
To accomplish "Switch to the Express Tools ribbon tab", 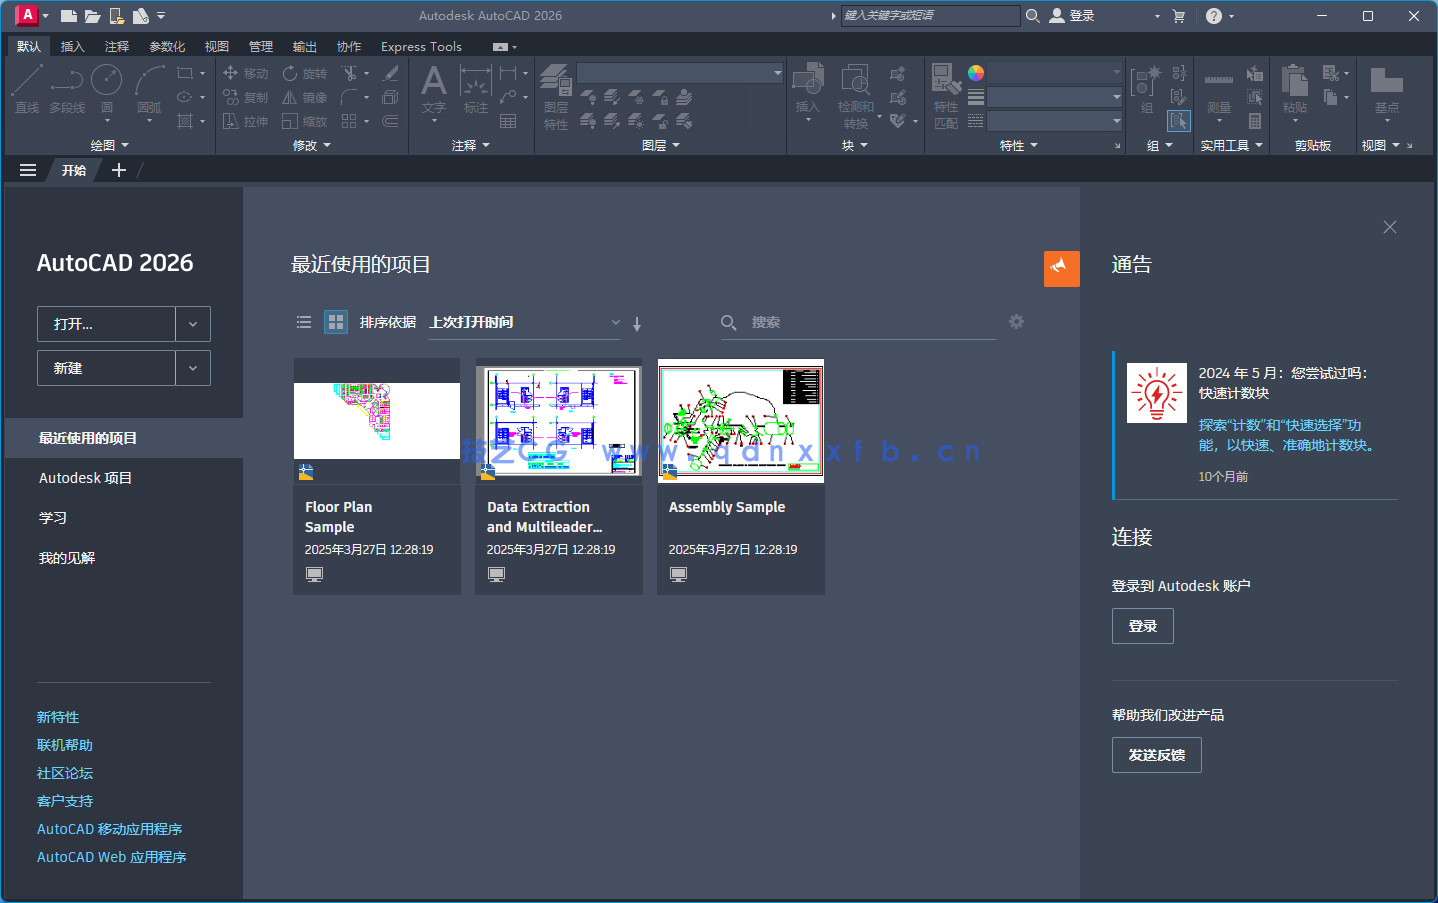I will [420, 46].
